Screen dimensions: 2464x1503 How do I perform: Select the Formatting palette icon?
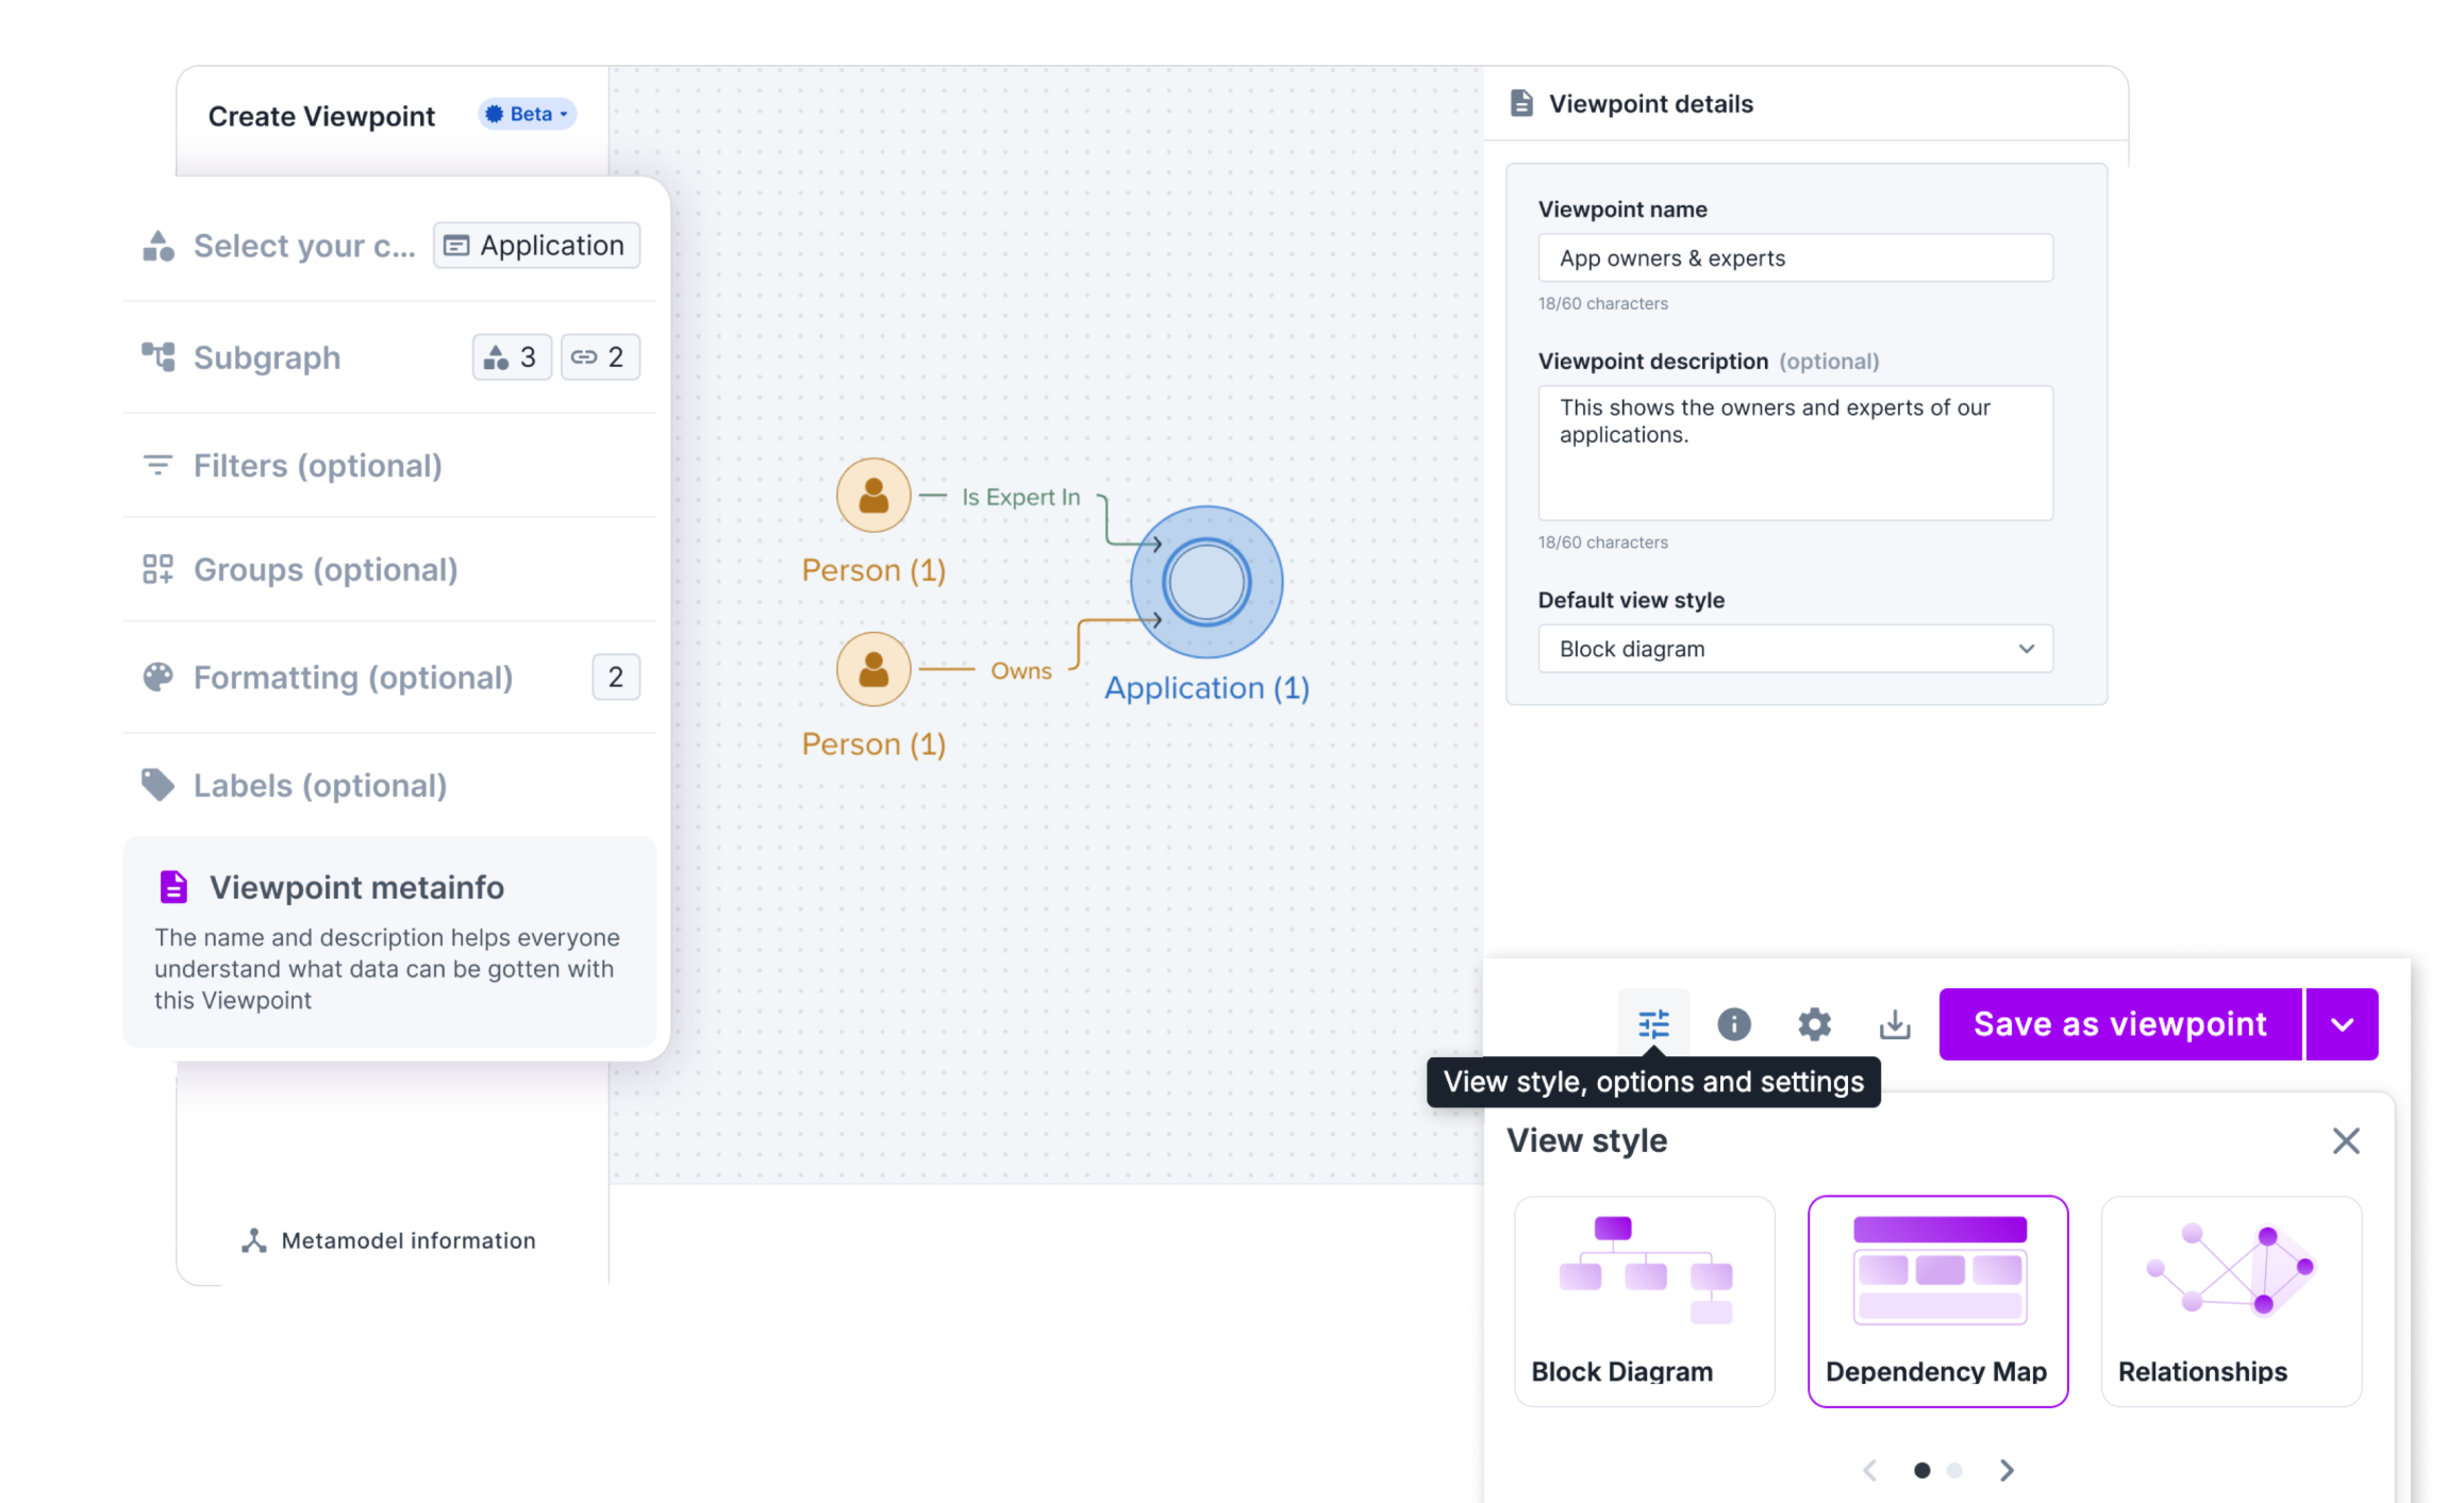(158, 677)
